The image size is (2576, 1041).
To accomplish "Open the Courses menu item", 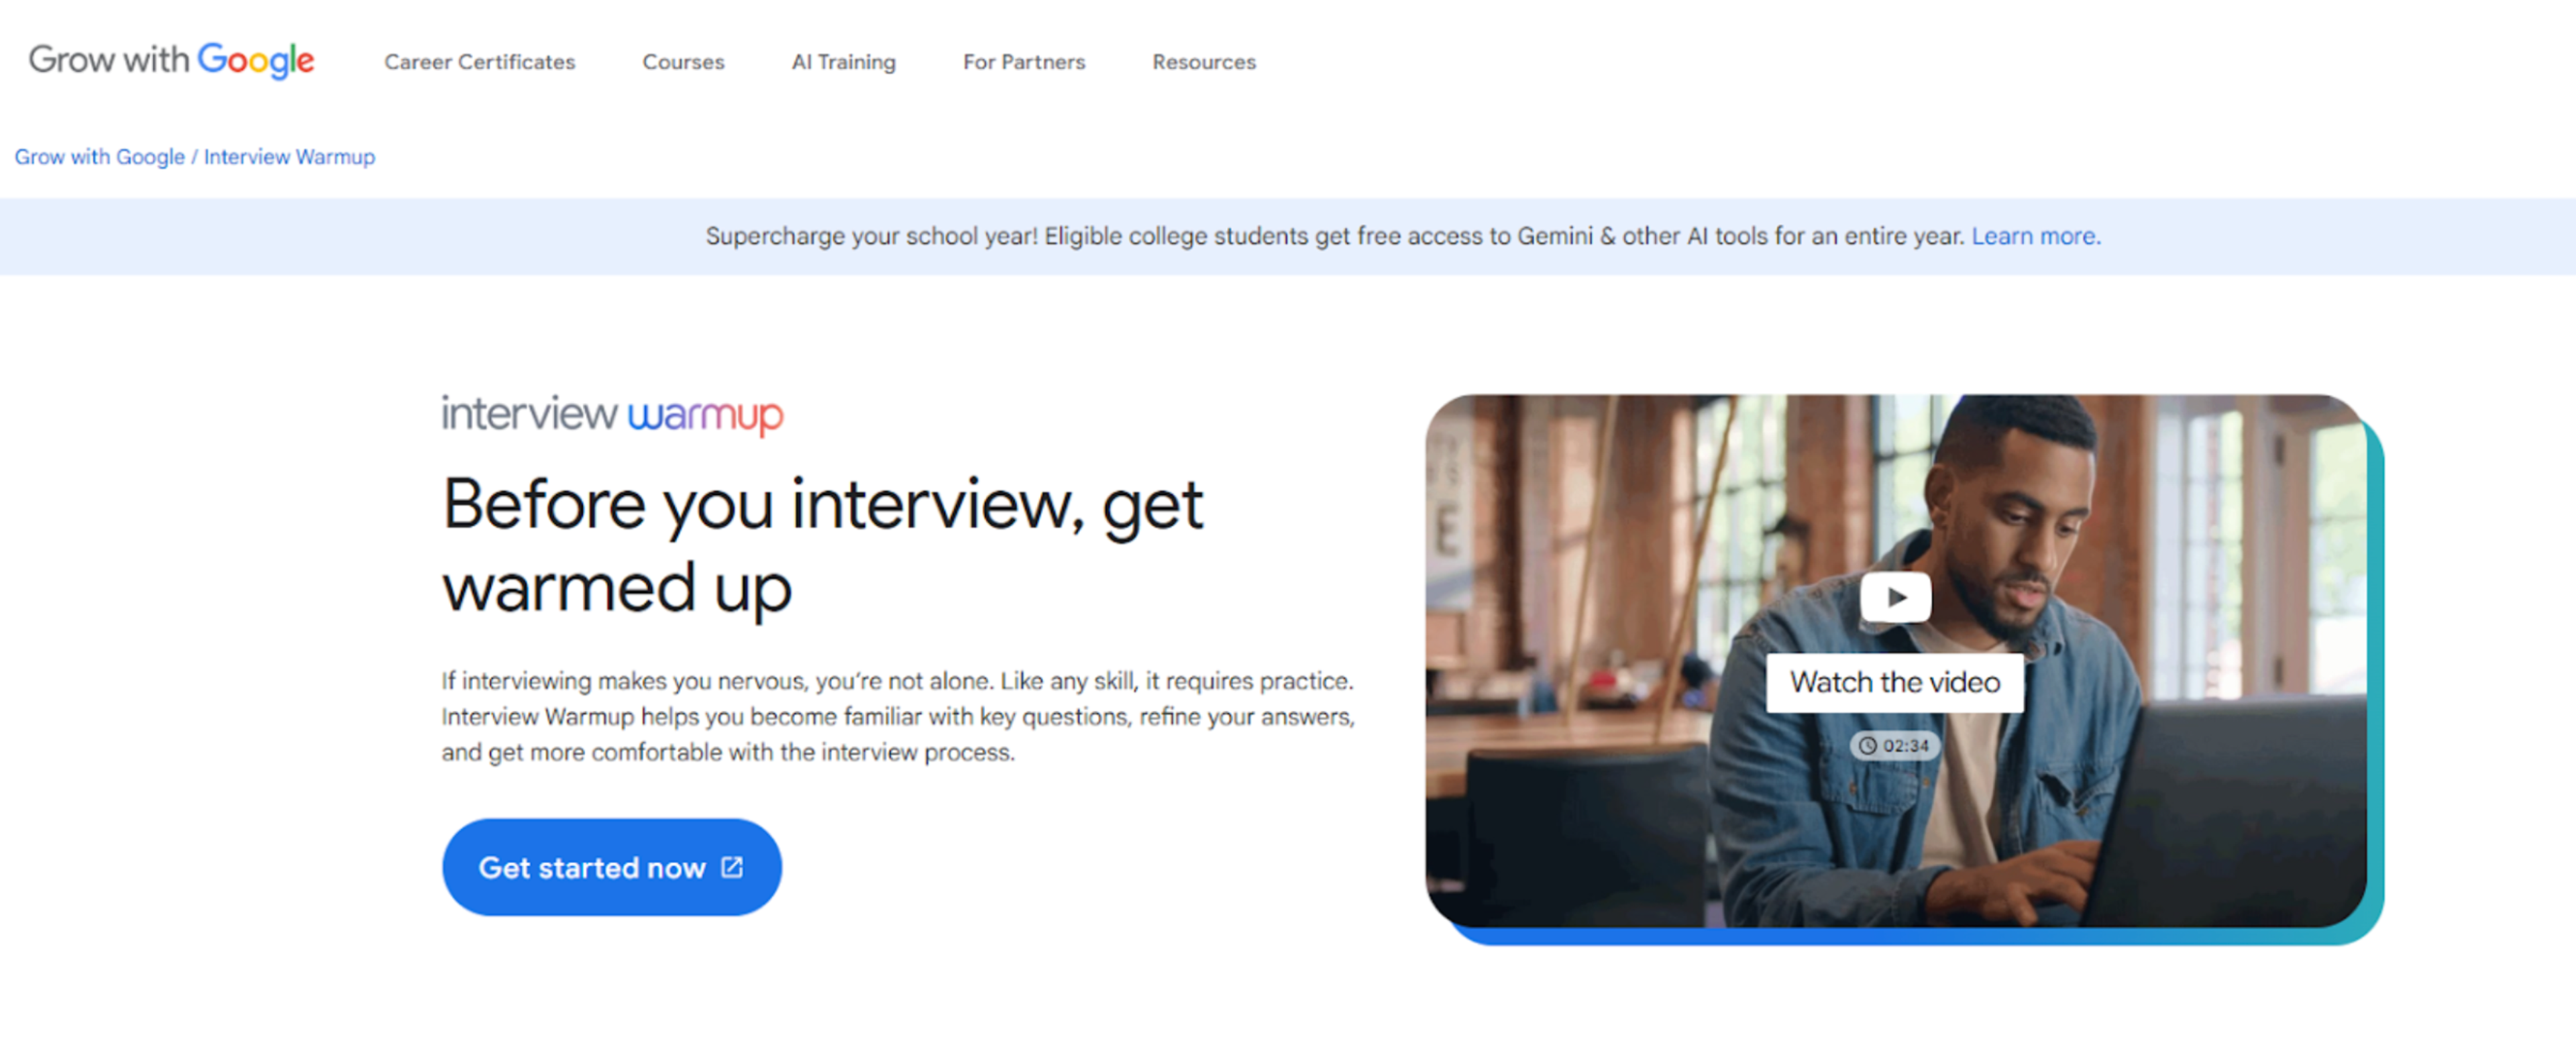I will click(683, 62).
